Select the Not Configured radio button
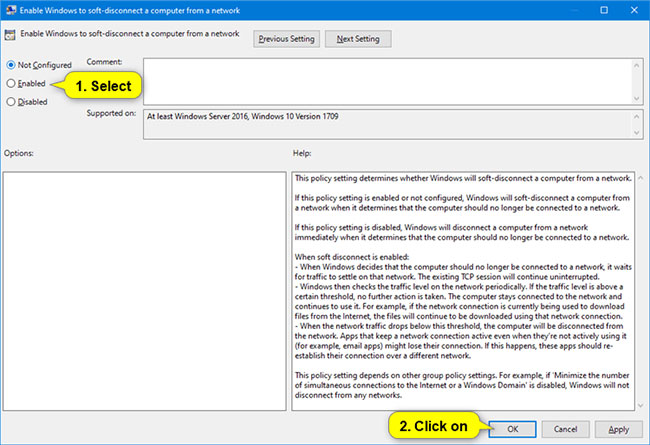 point(11,65)
